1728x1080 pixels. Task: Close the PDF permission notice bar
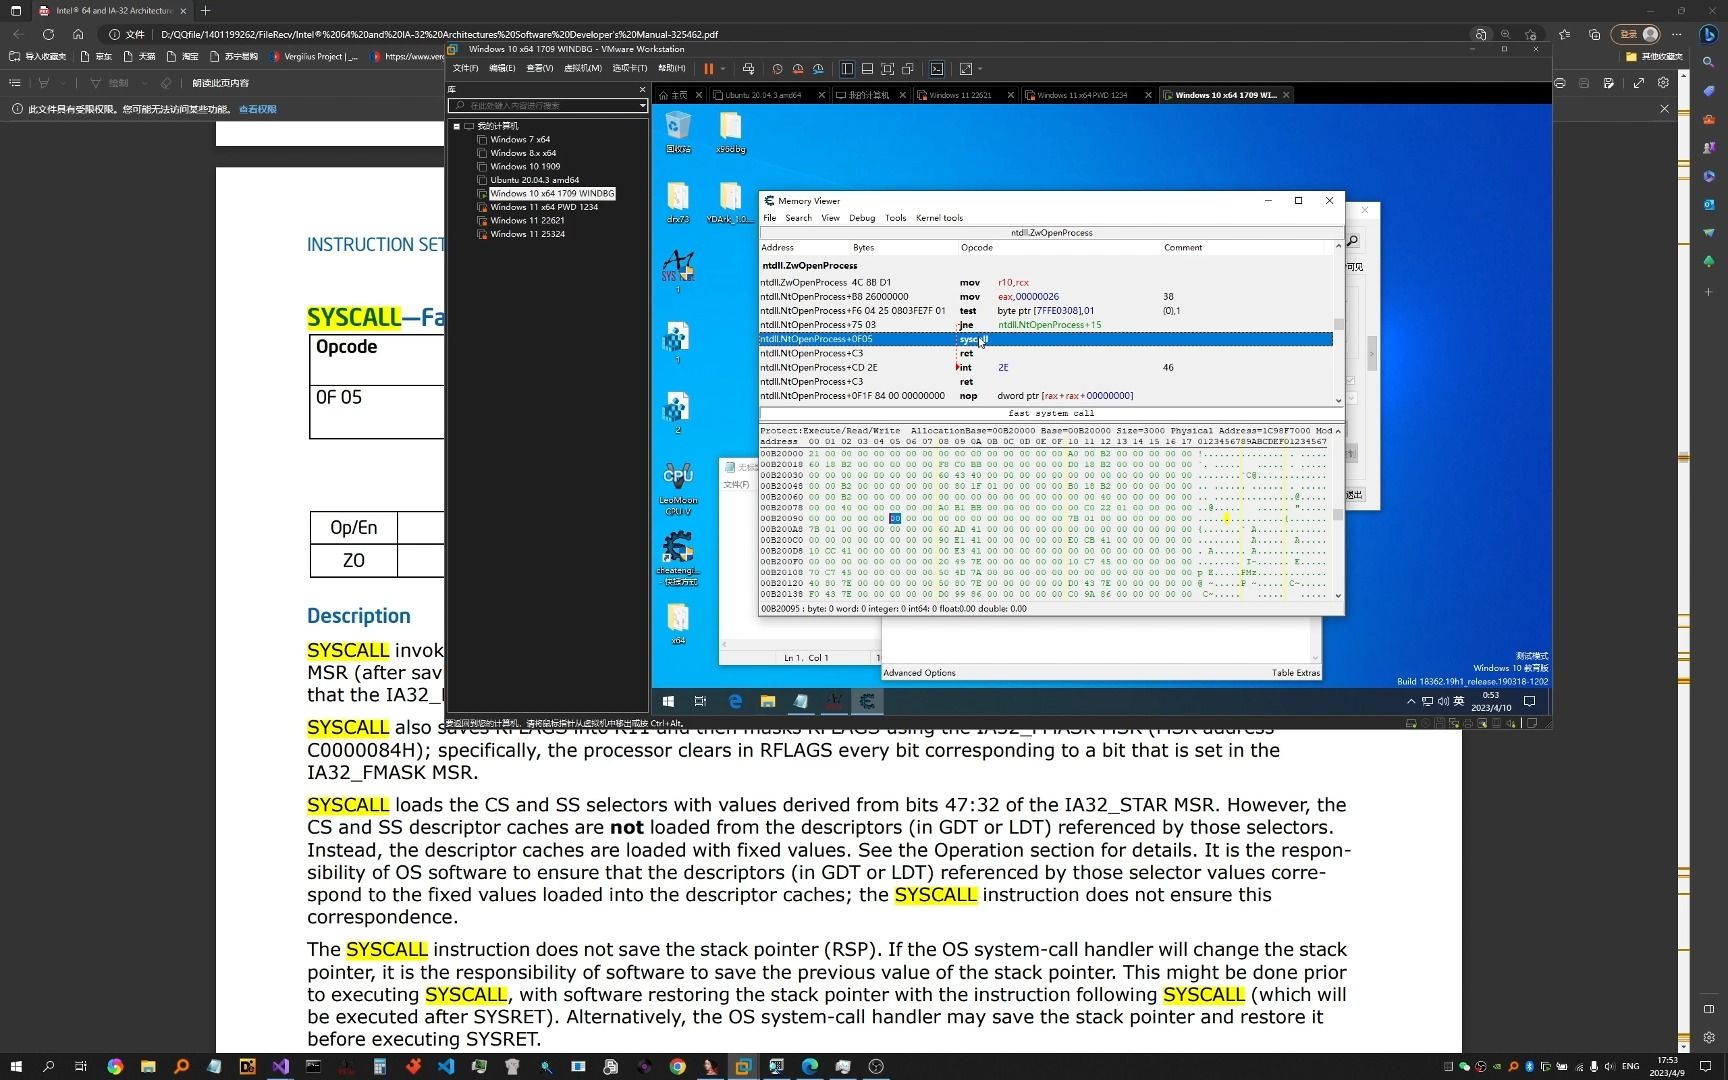coord(1664,109)
